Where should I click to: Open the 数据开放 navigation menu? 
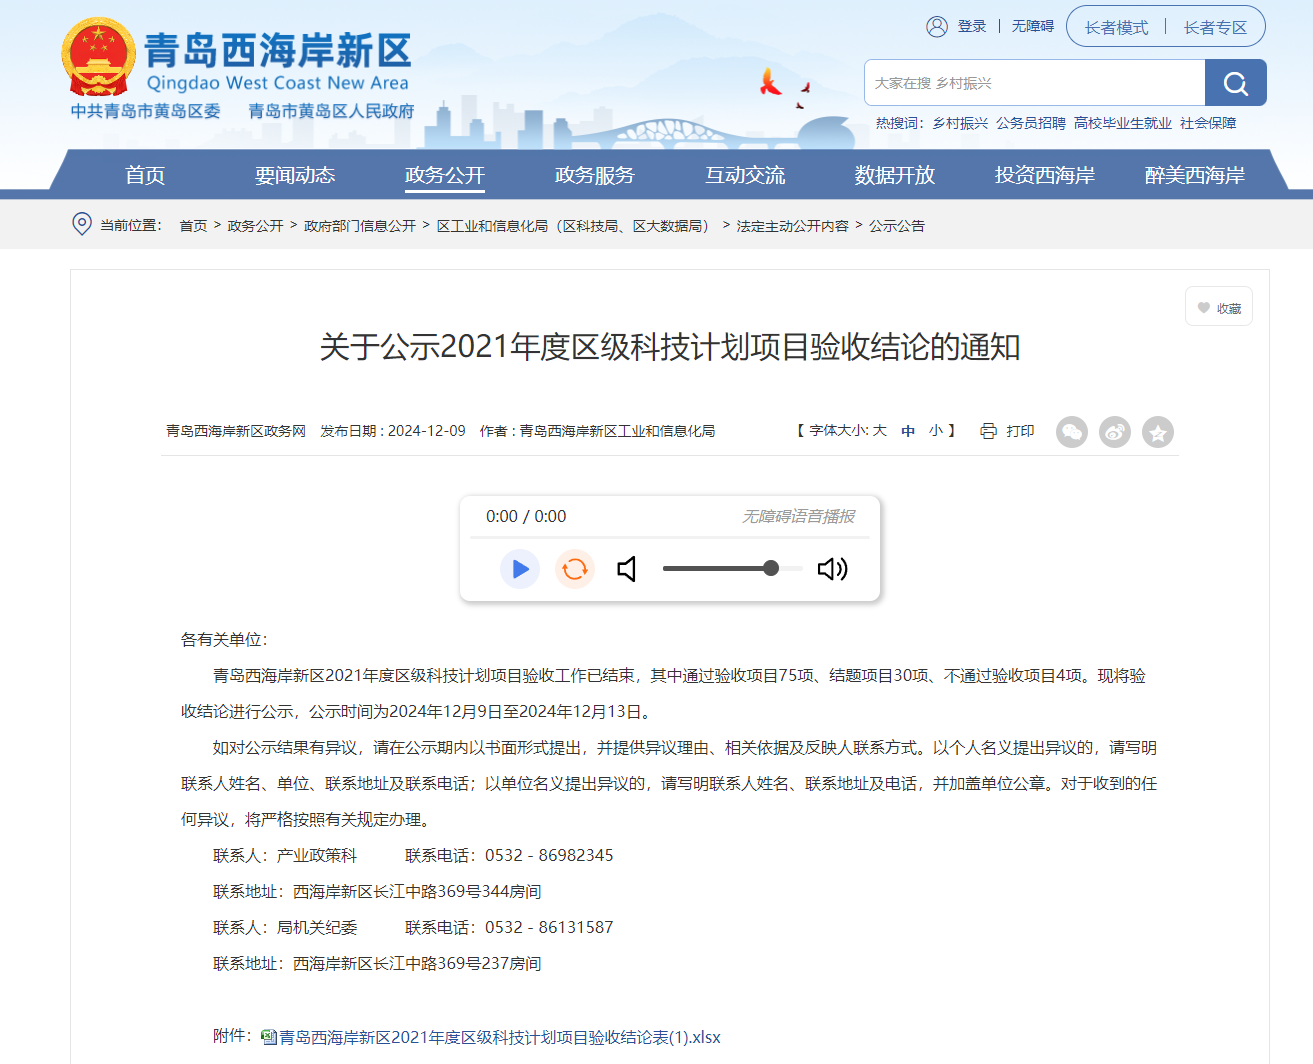[x=894, y=174]
